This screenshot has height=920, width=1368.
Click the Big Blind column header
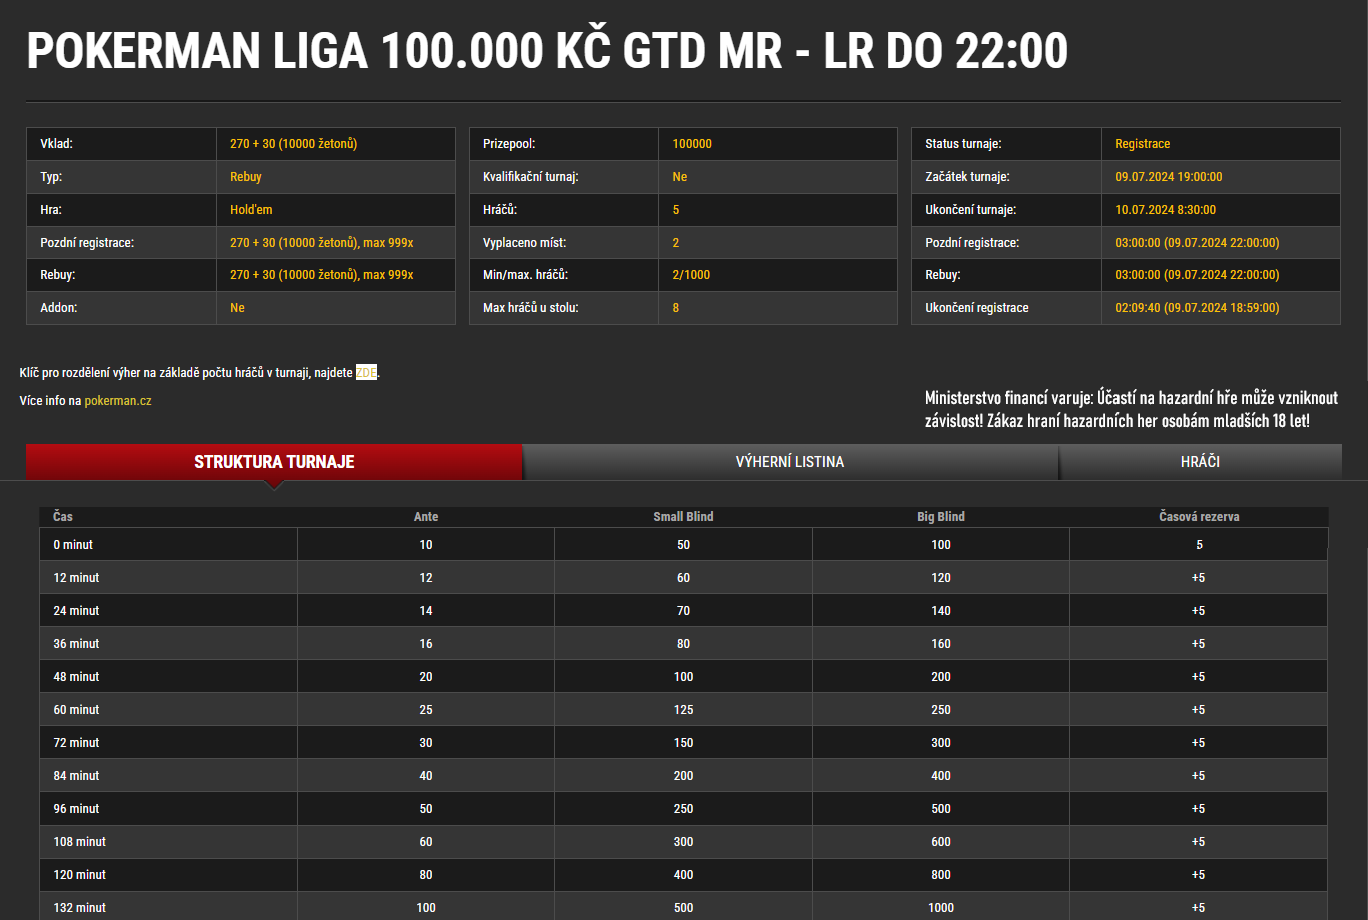point(940,517)
